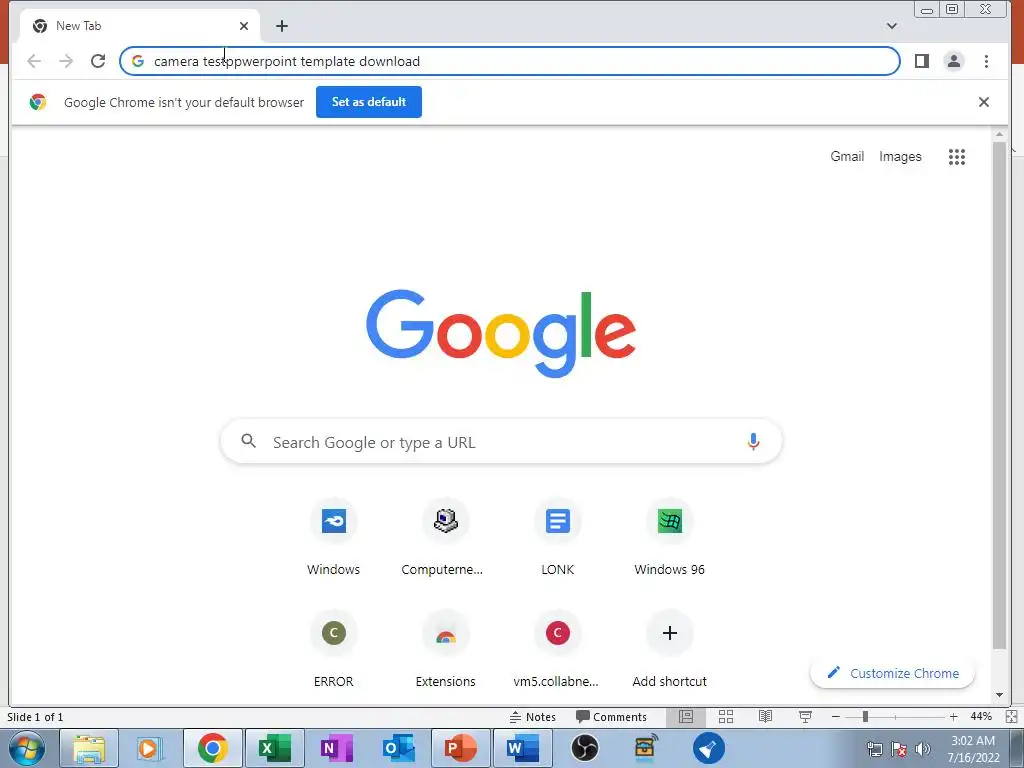The image size is (1024, 768).
Task: Open the Gmail link
Action: coord(847,157)
